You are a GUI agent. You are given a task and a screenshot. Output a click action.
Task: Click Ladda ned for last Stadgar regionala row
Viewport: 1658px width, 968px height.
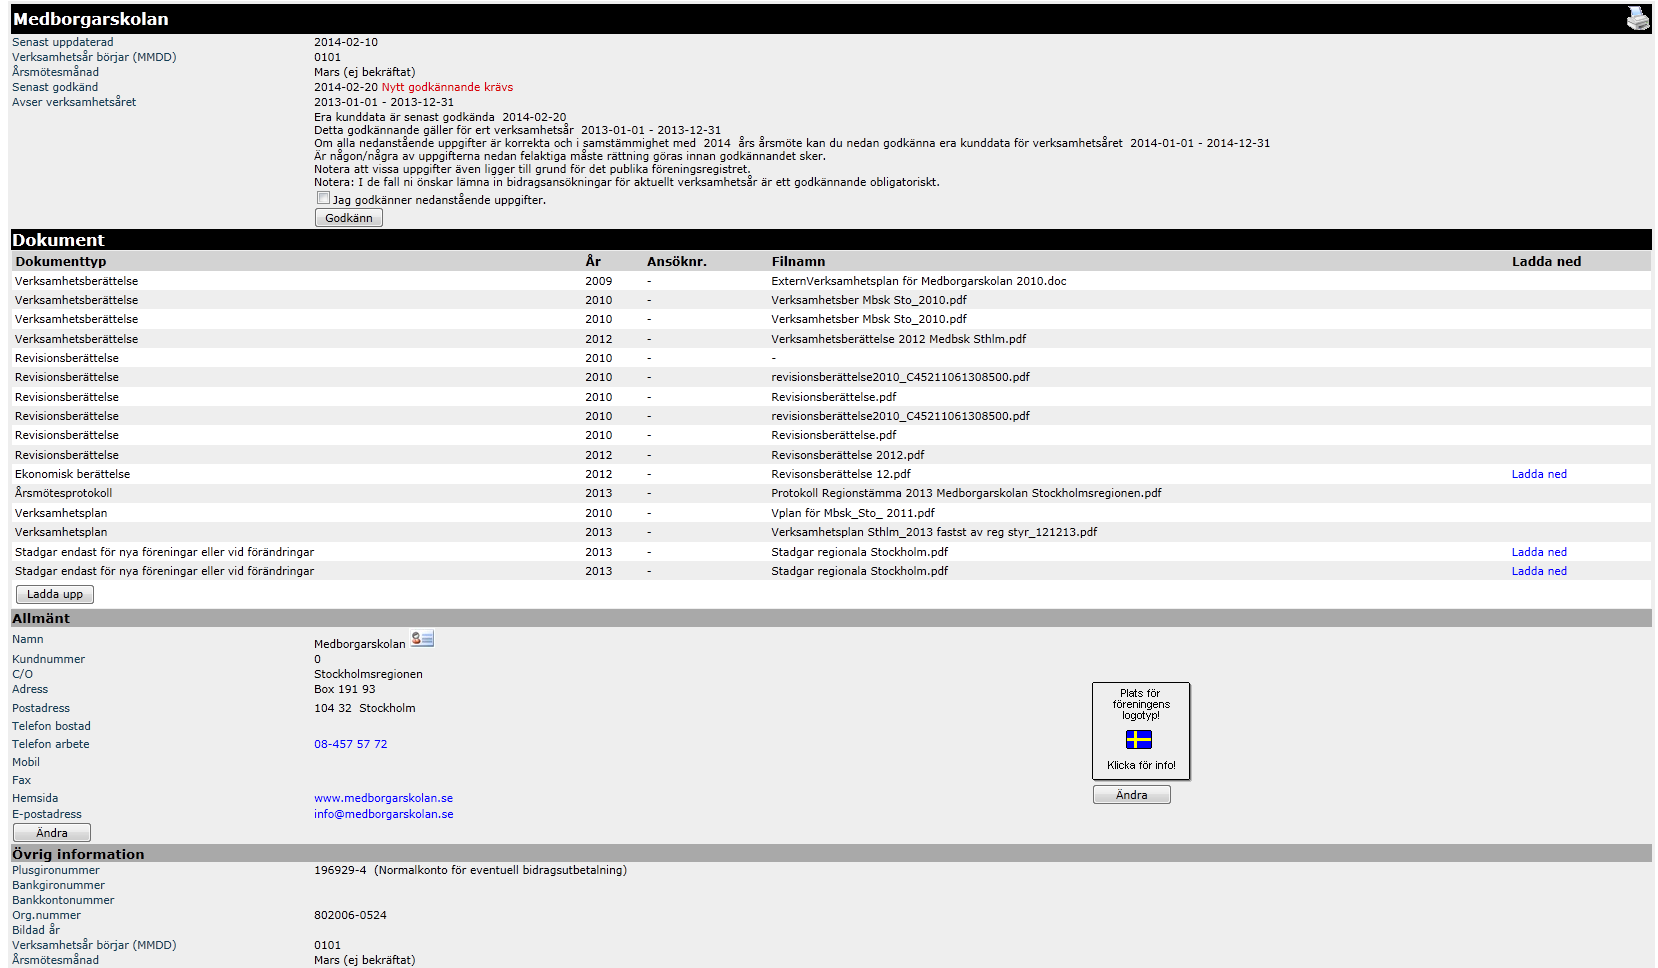pos(1539,571)
